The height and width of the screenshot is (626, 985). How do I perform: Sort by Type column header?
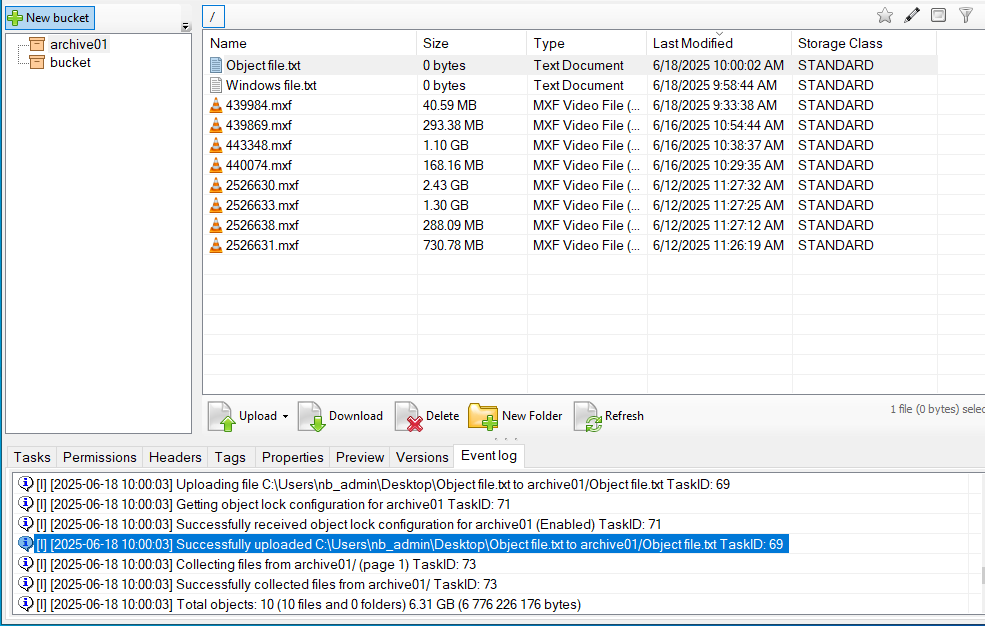586,43
